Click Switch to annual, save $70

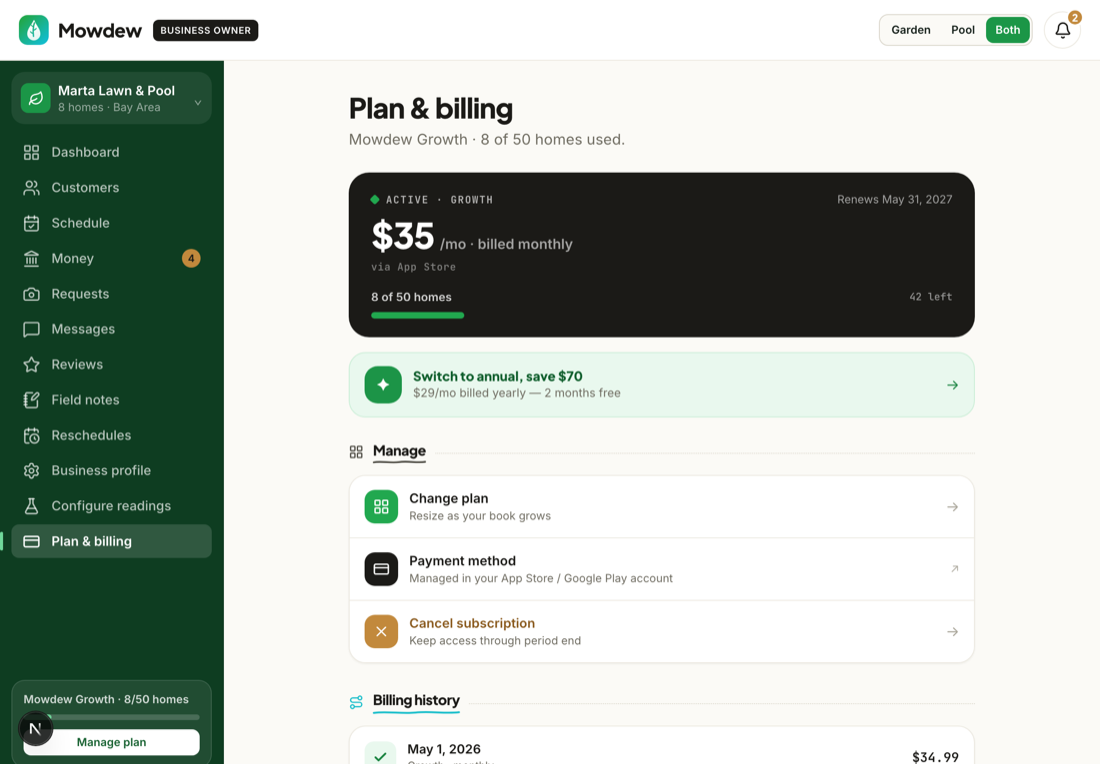point(662,384)
